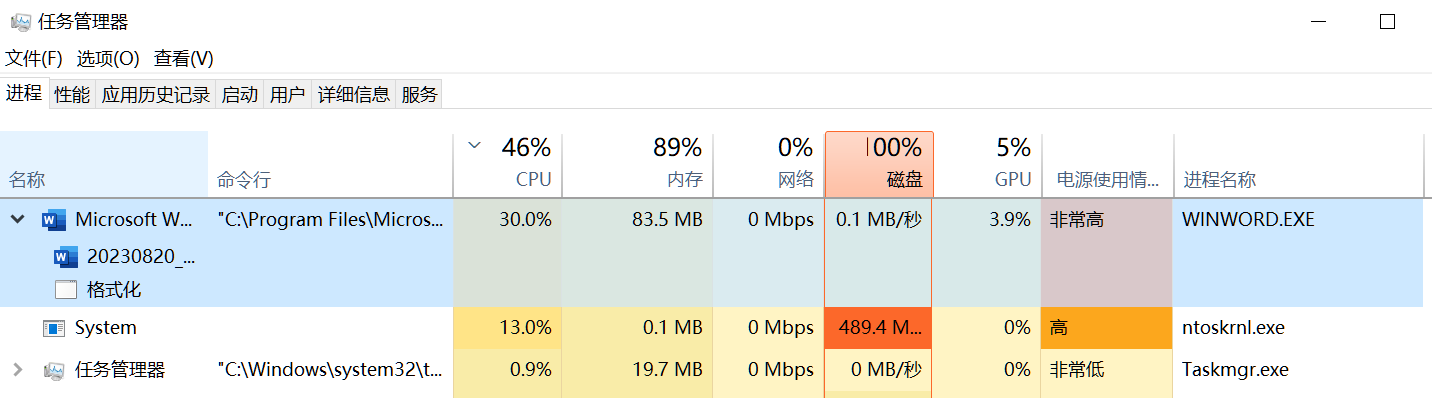The image size is (1432, 398).
Task: Expand the 任务管理器 process group
Action: 17,370
